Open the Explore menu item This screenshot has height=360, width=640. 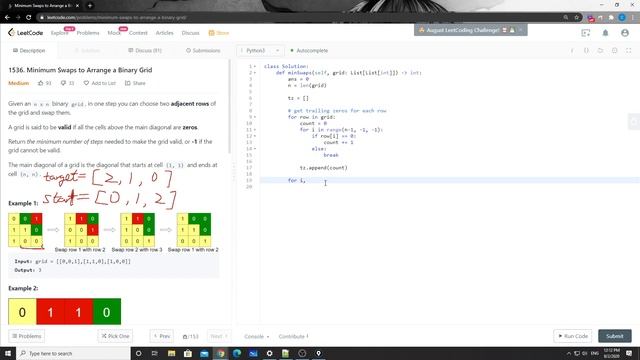(60, 33)
